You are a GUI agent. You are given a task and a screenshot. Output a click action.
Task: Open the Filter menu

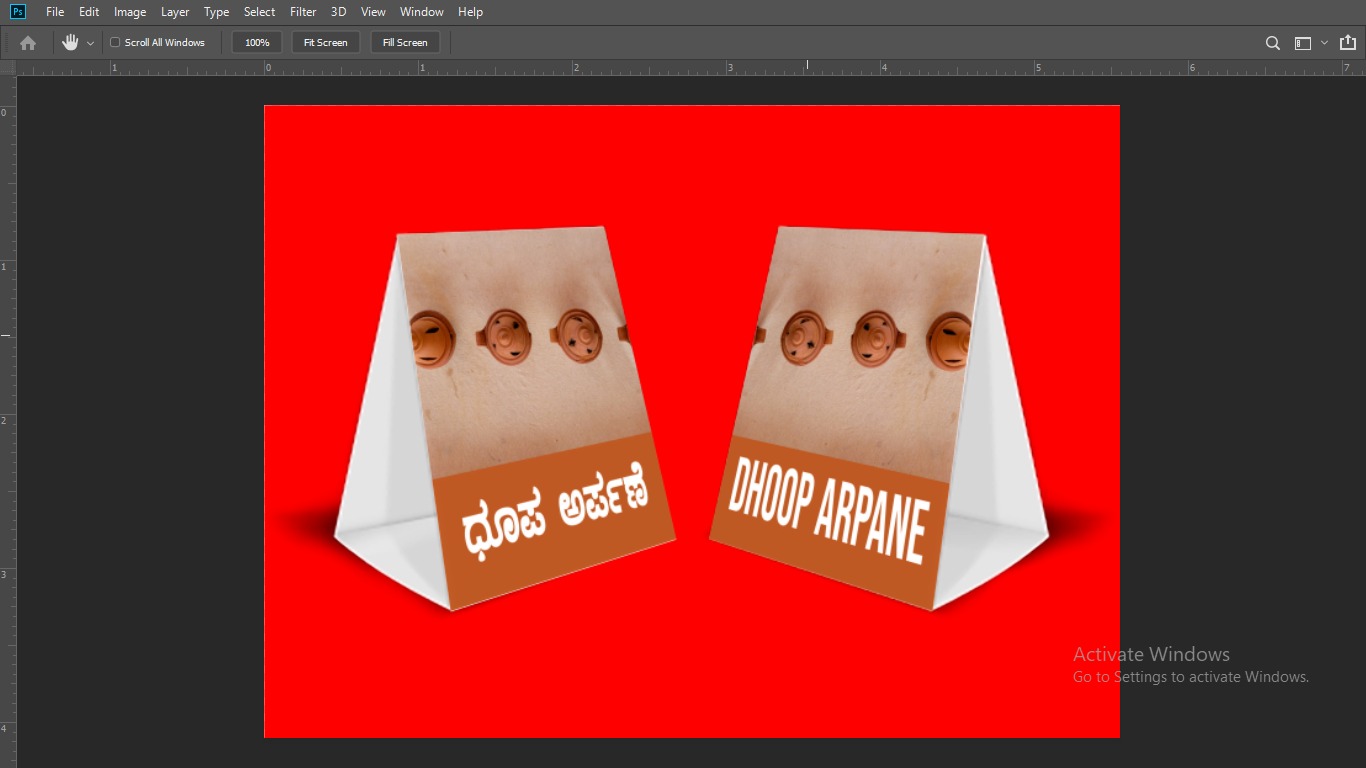point(303,12)
